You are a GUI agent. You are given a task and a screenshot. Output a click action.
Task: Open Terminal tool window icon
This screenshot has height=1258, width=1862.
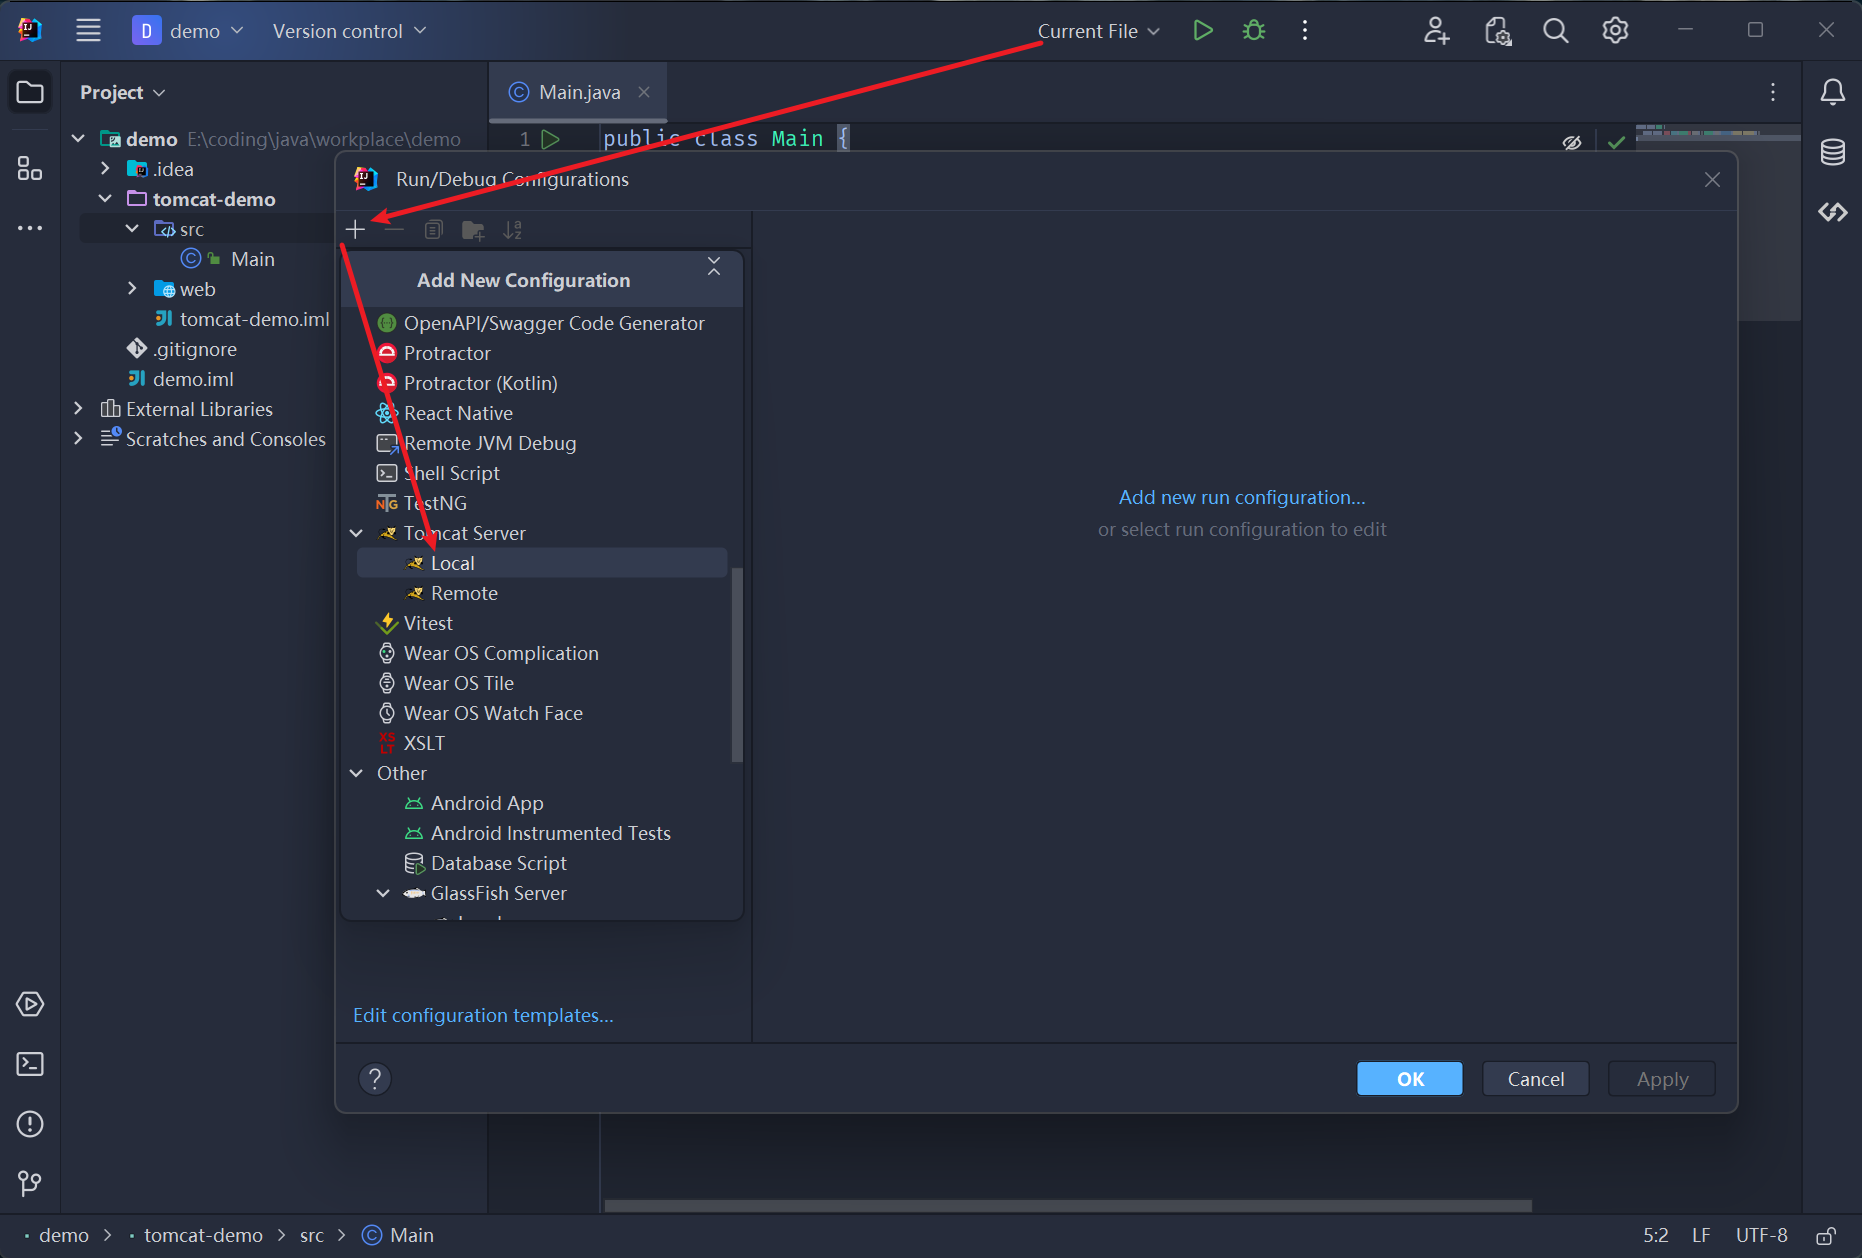tap(30, 1064)
